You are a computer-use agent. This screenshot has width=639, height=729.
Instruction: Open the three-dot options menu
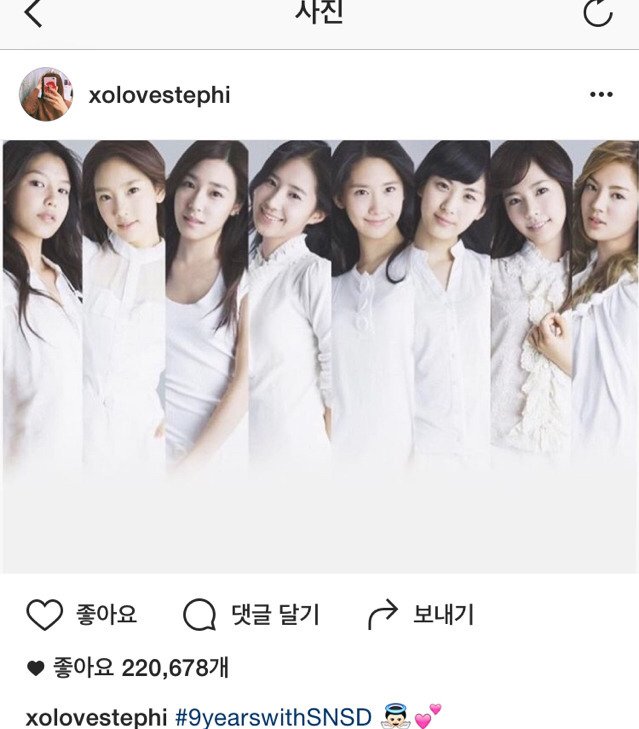pos(601,94)
